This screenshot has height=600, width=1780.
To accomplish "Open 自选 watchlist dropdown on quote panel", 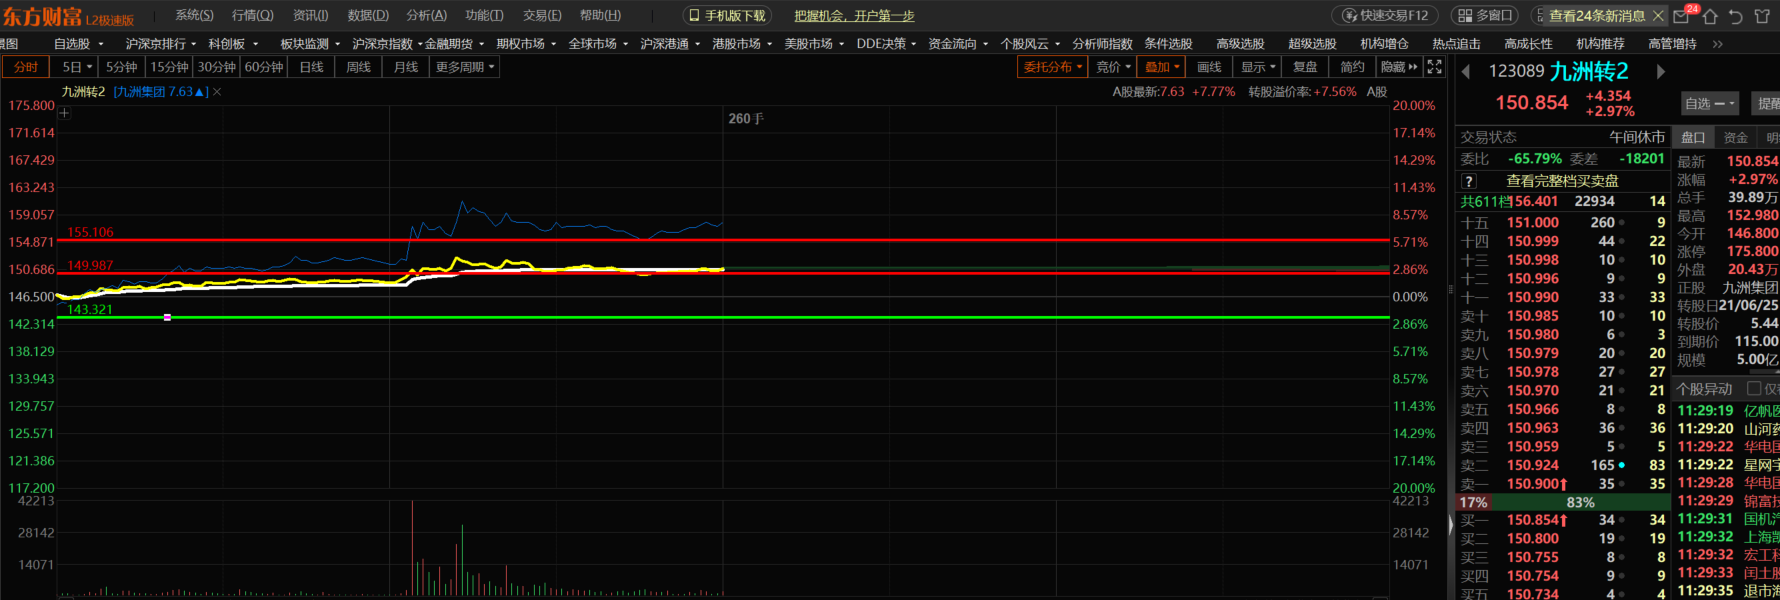I will point(1710,103).
